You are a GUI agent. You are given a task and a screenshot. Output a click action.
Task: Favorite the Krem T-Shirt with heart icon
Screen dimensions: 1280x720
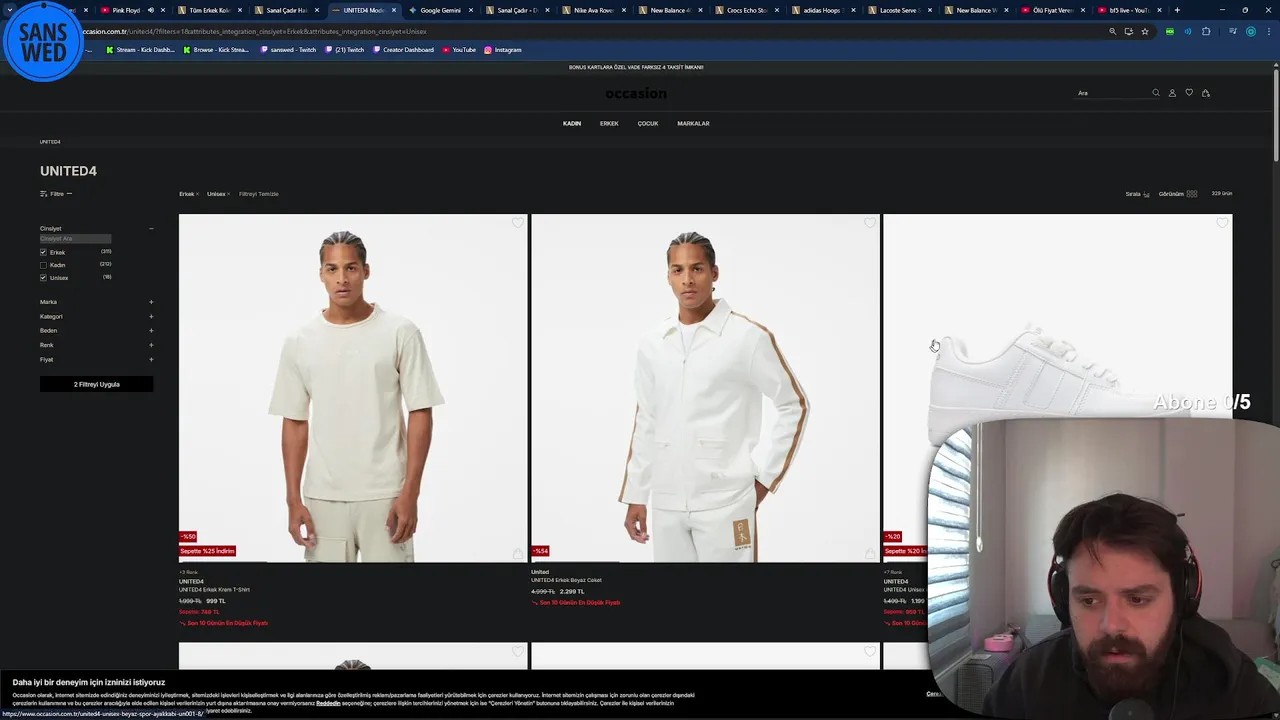pyautogui.click(x=517, y=223)
